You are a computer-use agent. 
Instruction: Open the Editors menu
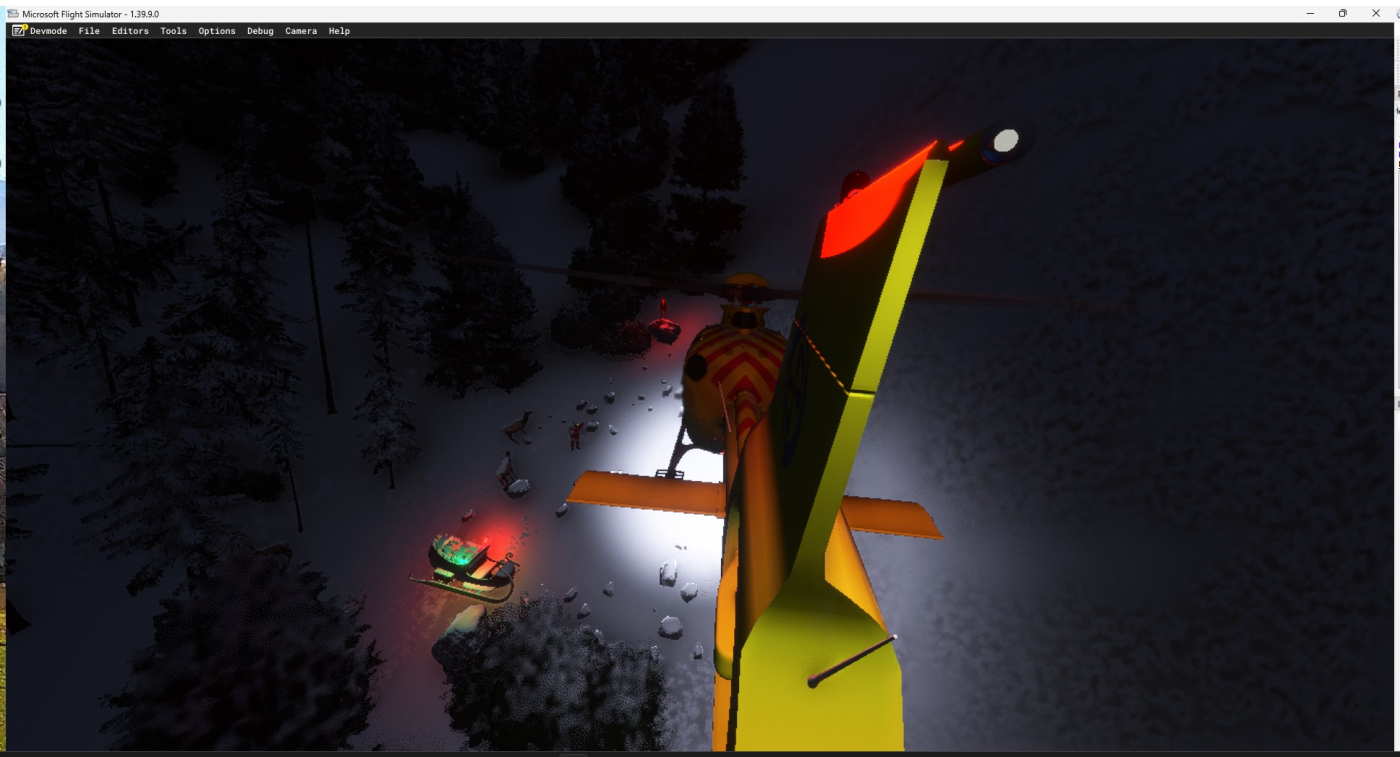pos(130,31)
